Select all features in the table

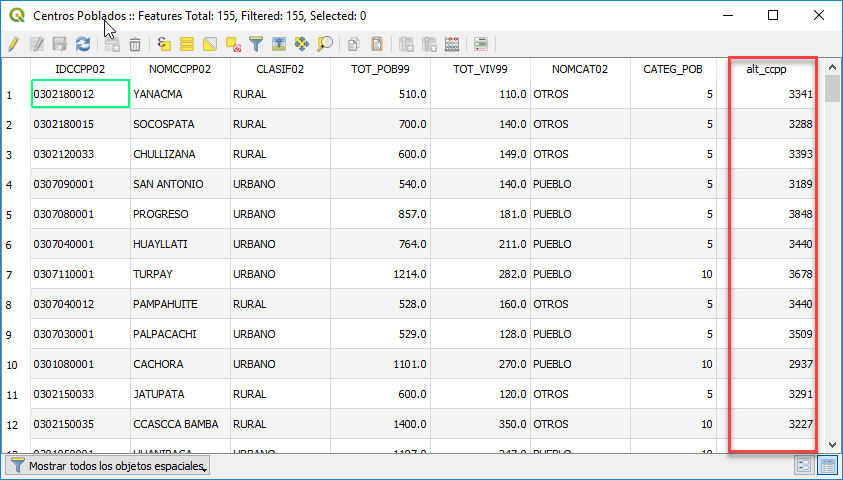click(x=187, y=44)
